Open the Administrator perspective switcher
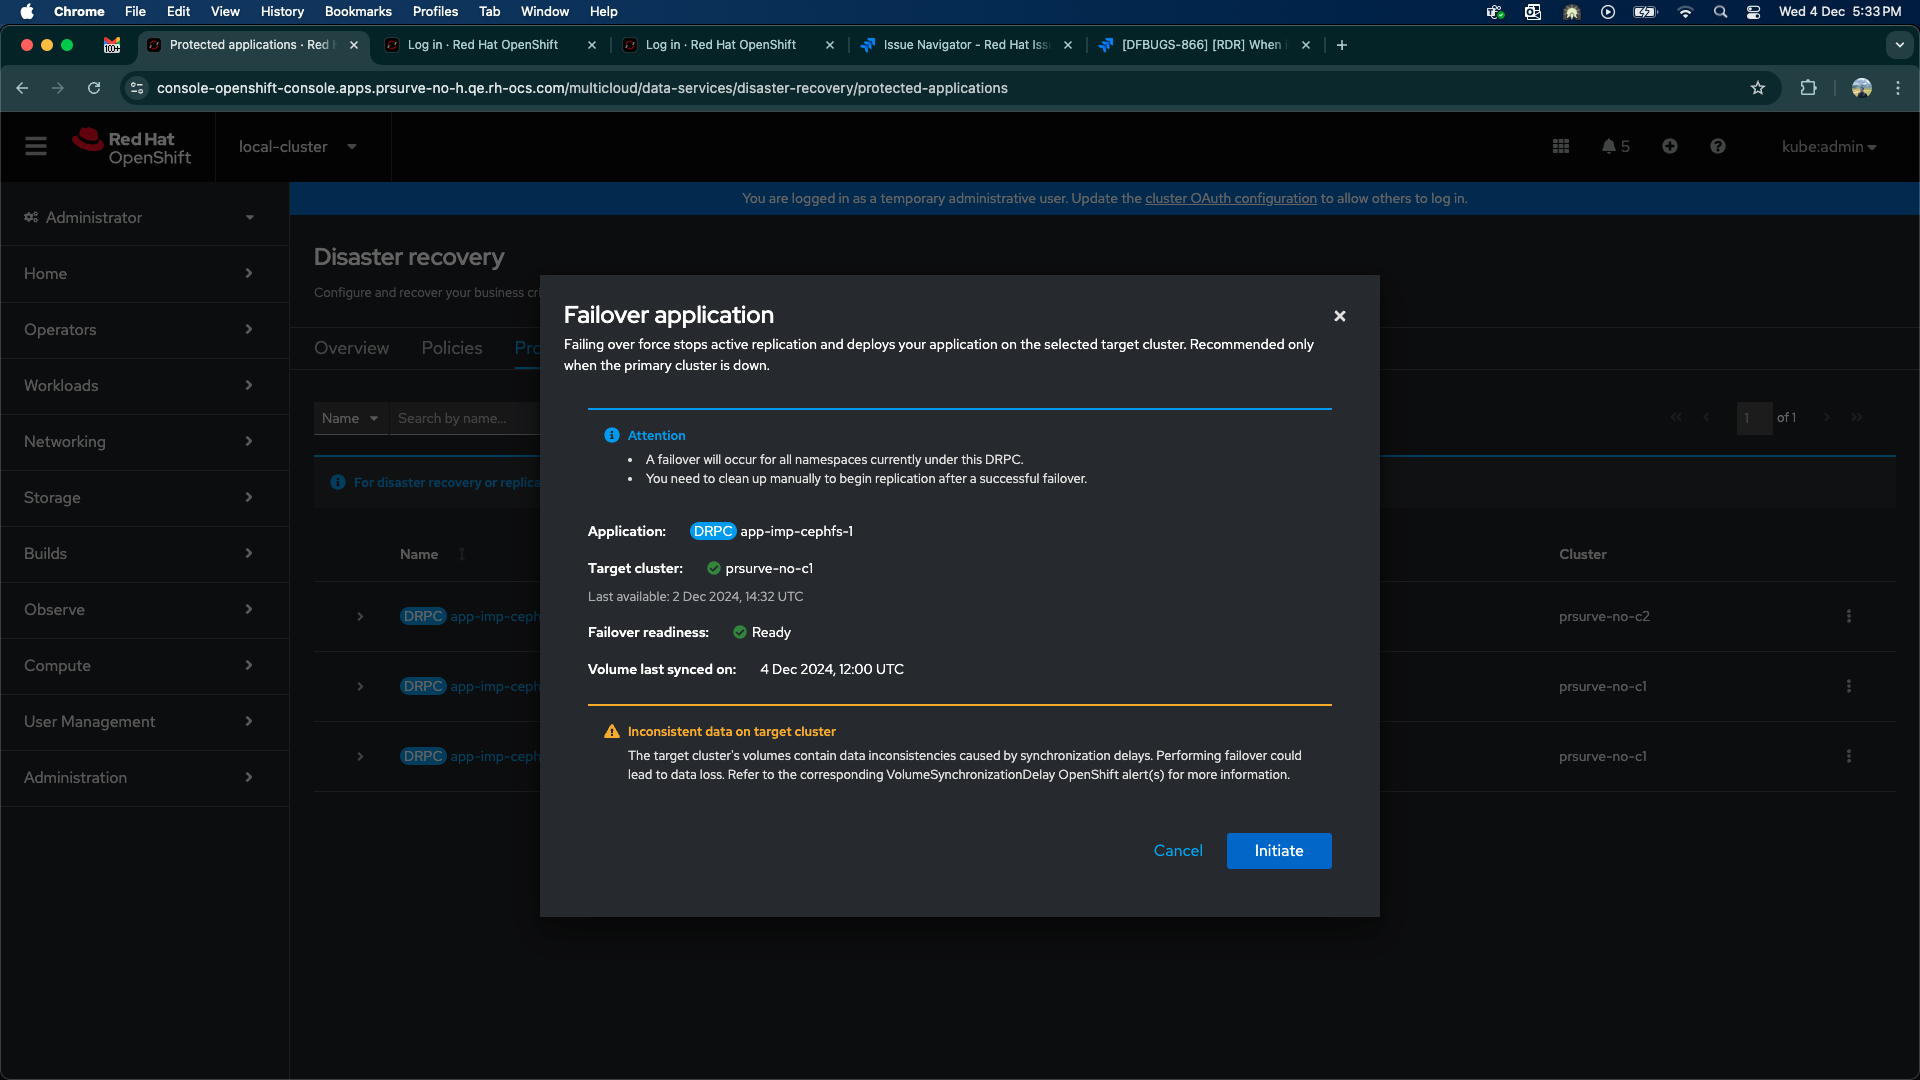1920x1080 pixels. point(138,218)
